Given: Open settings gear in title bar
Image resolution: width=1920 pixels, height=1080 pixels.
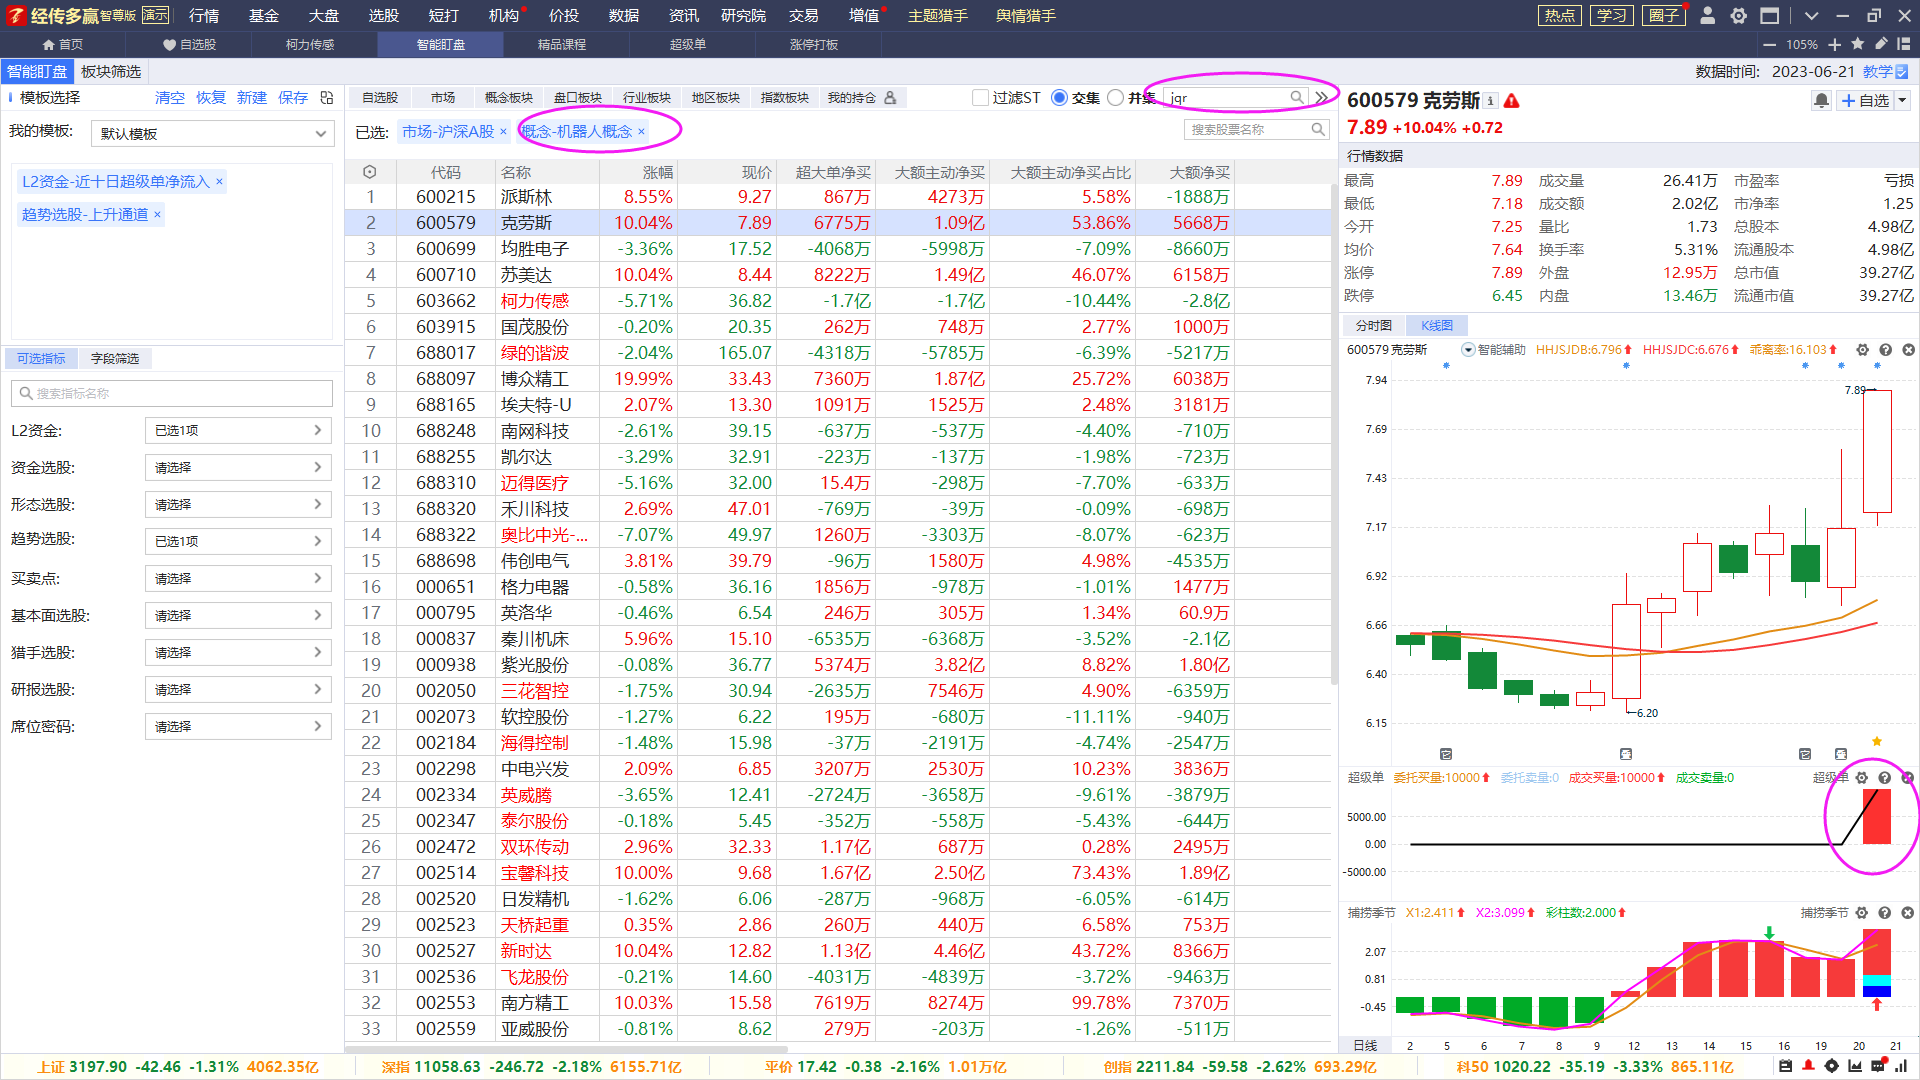Looking at the screenshot, I should (x=1739, y=15).
